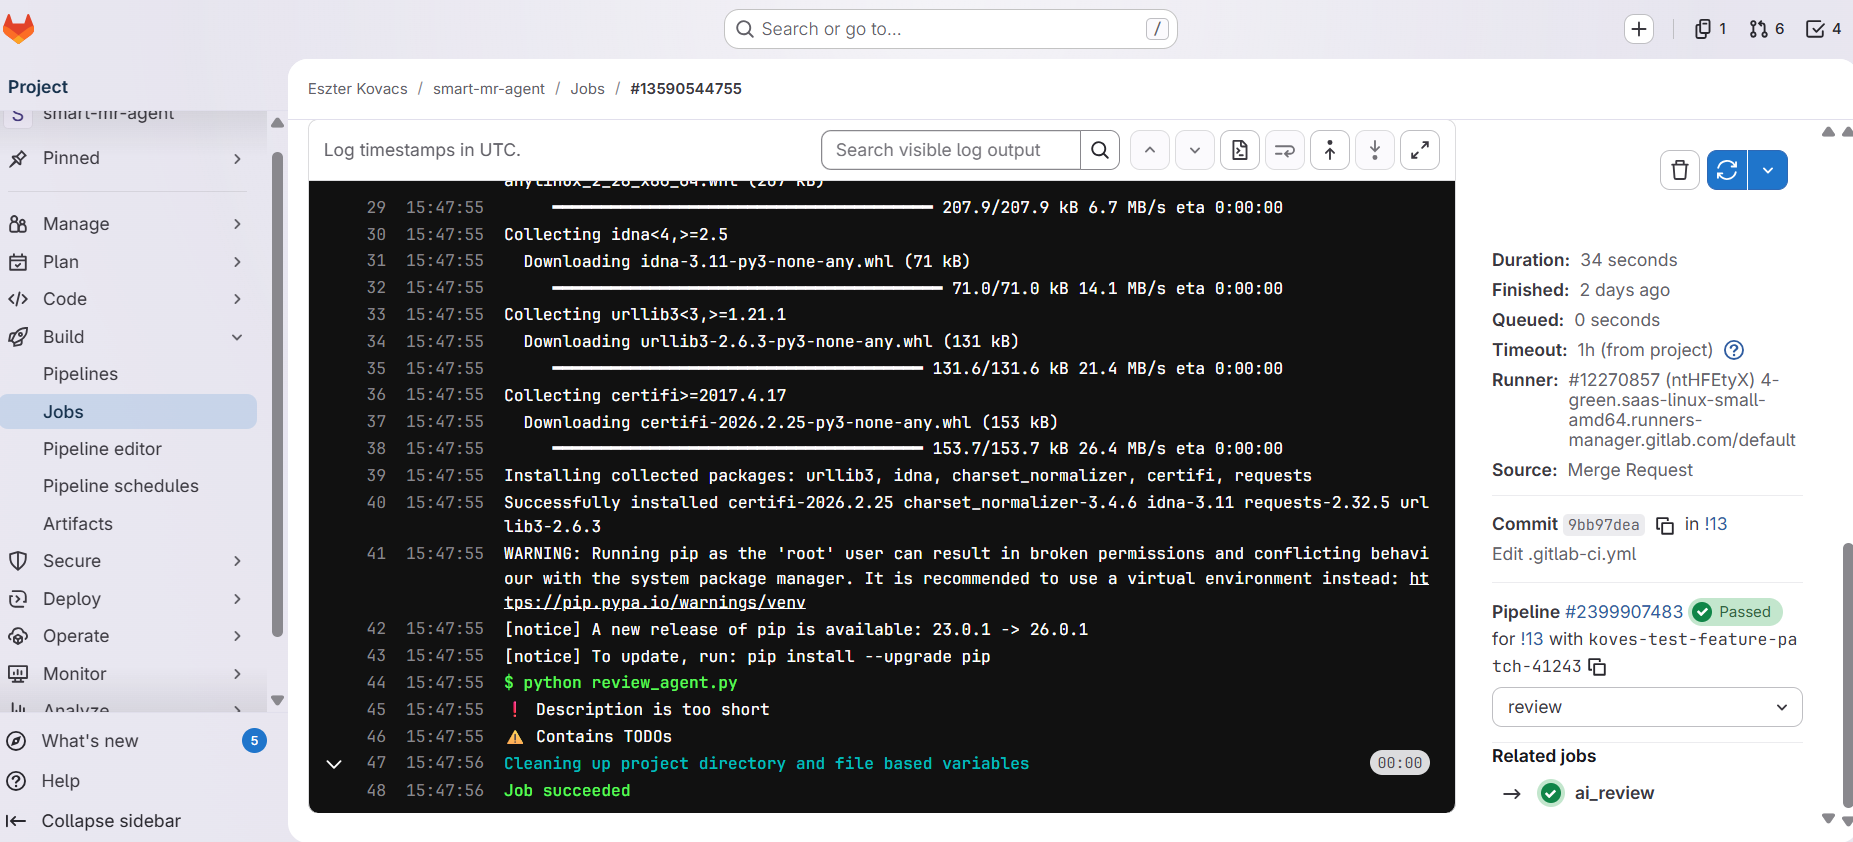The height and width of the screenshot is (842, 1853).
Task: Focus the Search visible log output field
Action: [x=951, y=150]
